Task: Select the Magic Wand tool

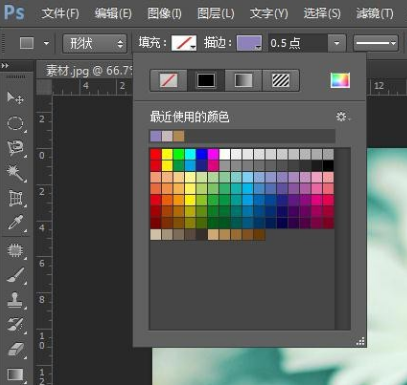Action: (15, 173)
